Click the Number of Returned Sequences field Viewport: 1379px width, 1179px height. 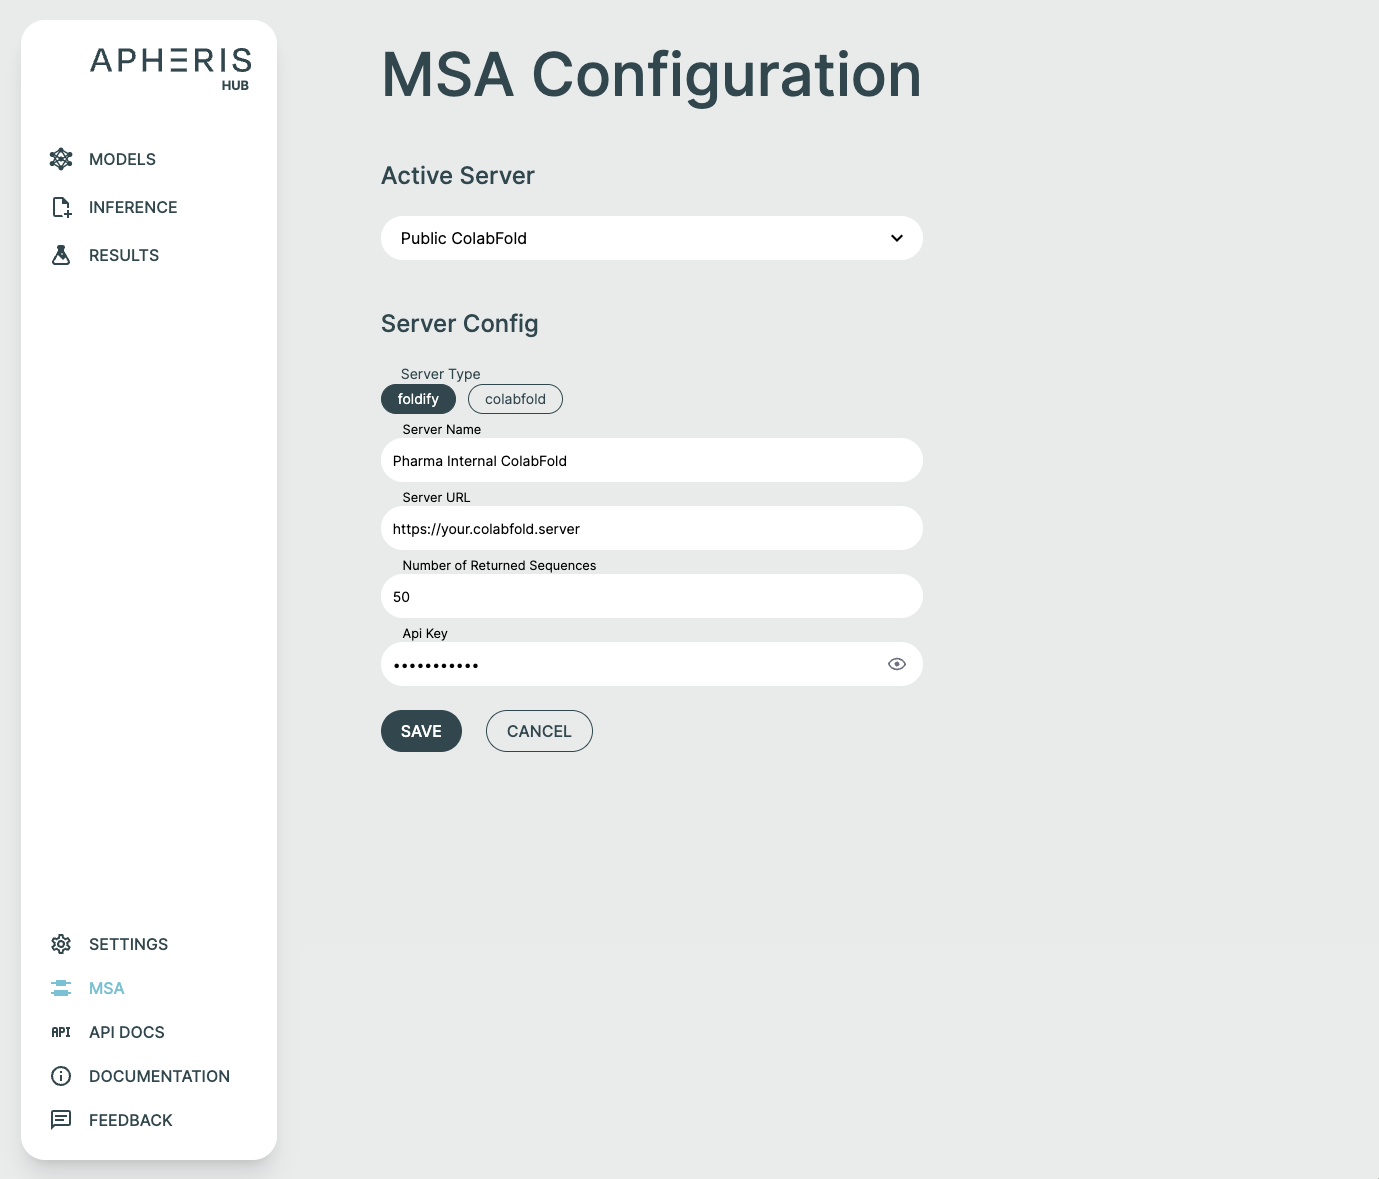pyautogui.click(x=651, y=595)
